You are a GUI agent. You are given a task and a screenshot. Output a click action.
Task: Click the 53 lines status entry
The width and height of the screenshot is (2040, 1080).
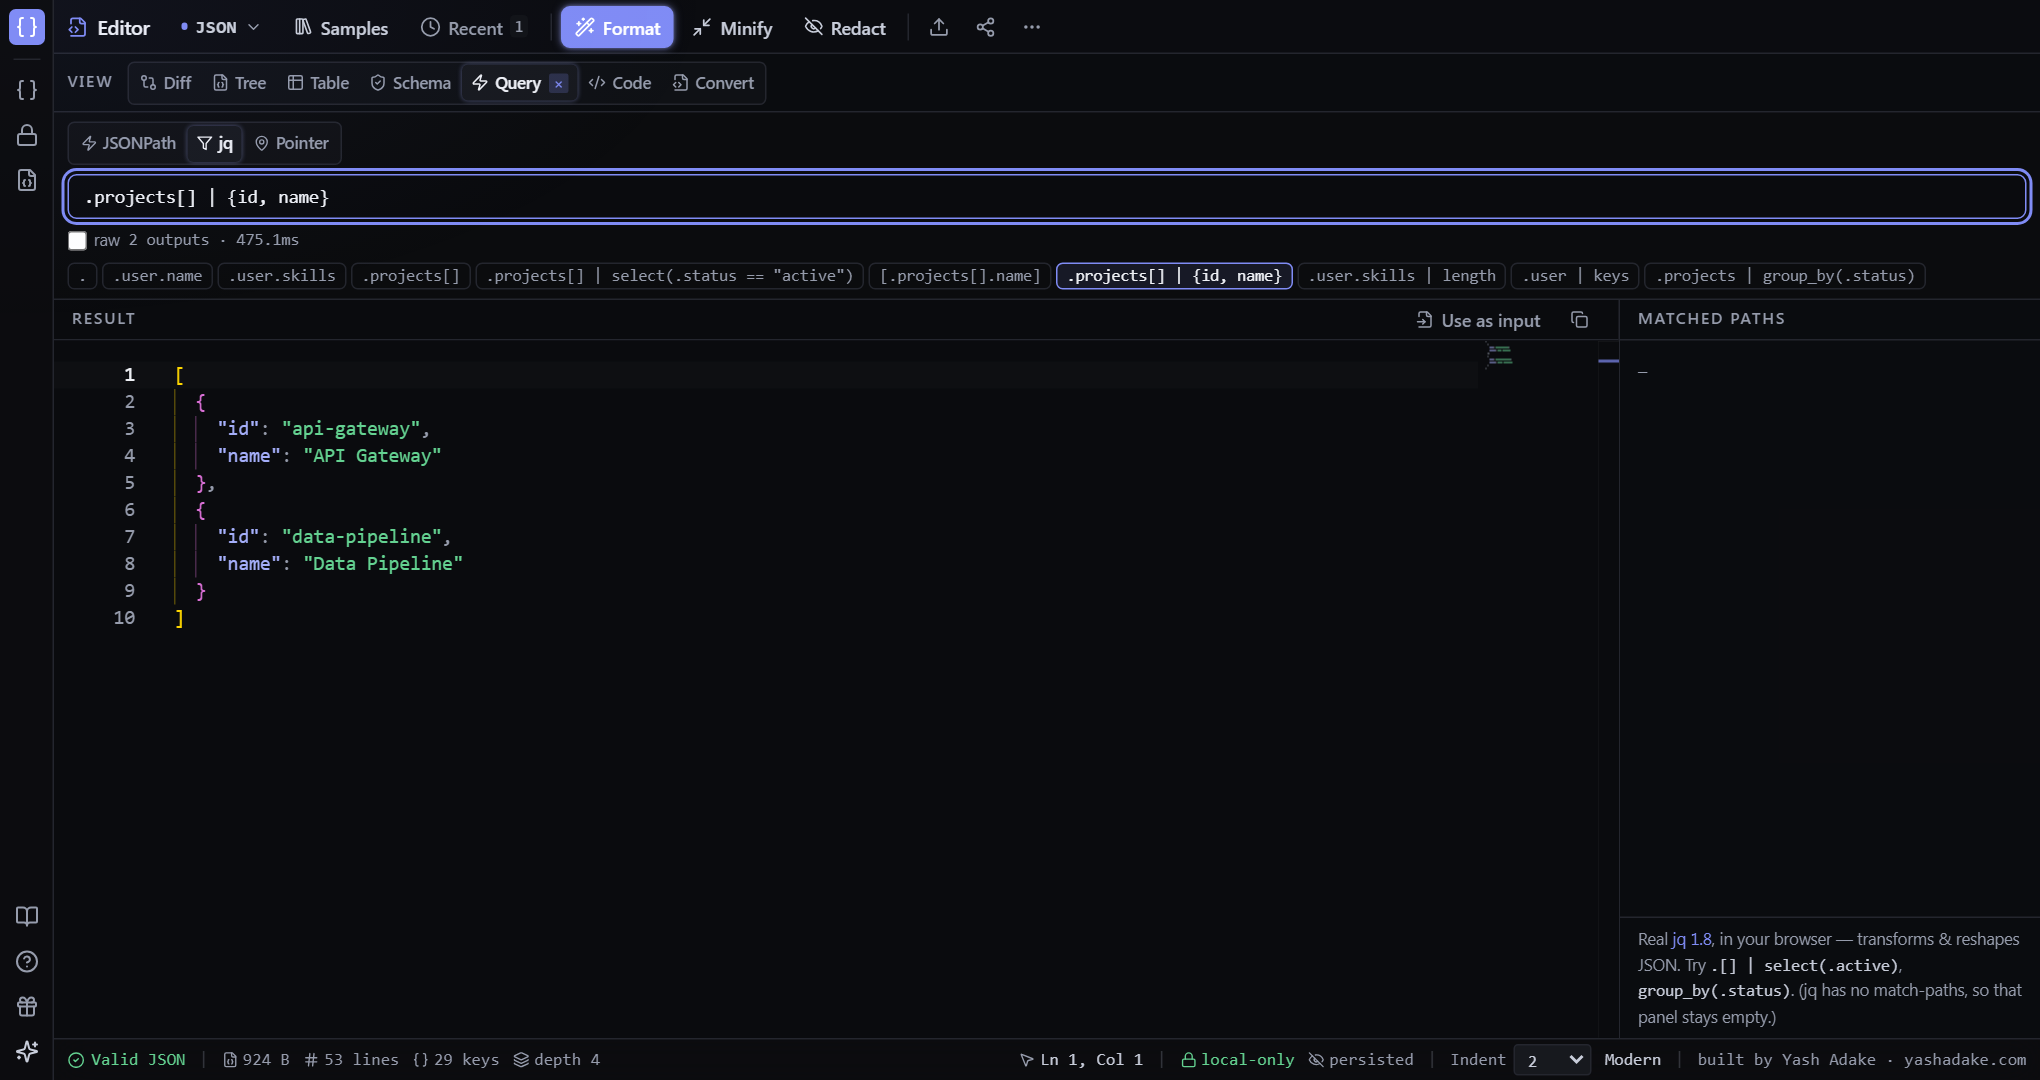[x=351, y=1060]
